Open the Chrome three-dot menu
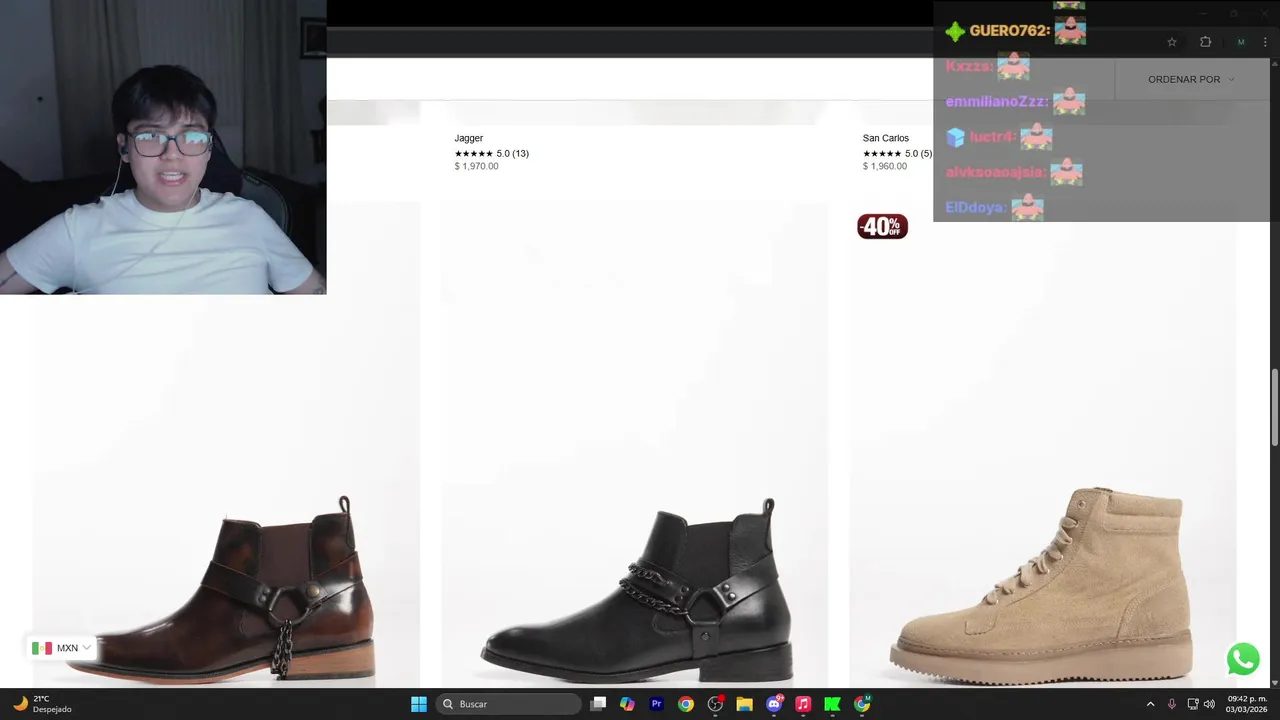 1265,42
